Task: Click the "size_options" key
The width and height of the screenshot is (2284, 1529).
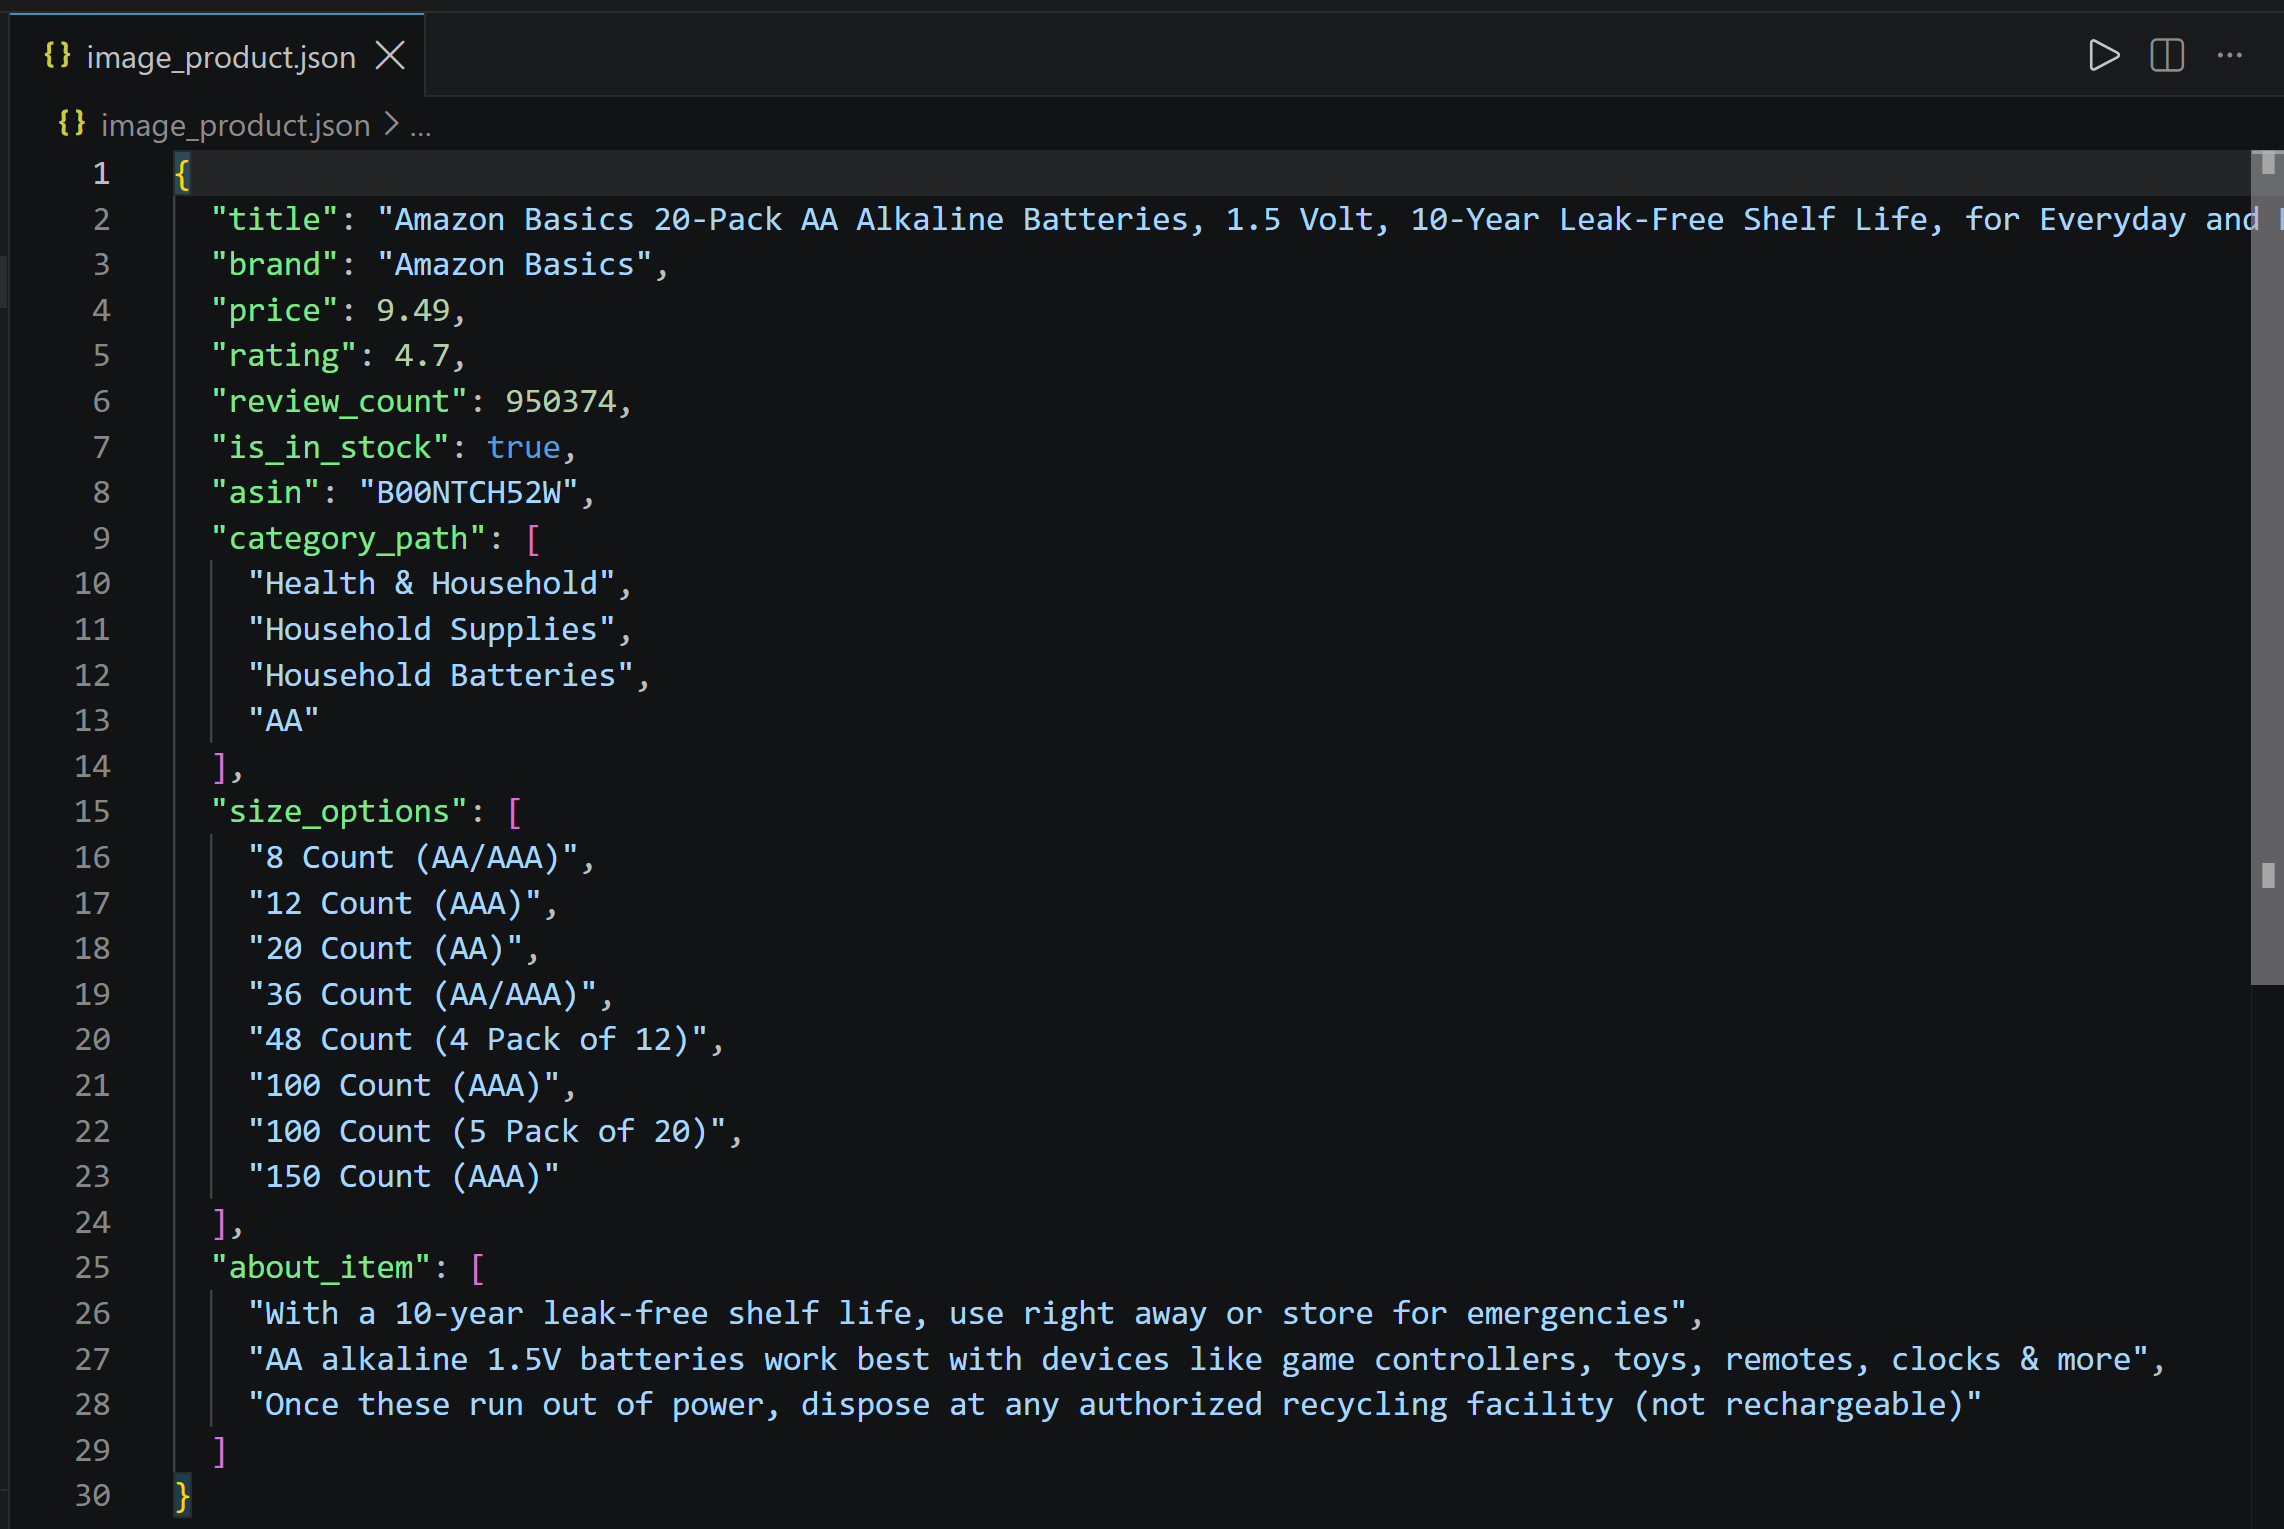Action: click(339, 811)
